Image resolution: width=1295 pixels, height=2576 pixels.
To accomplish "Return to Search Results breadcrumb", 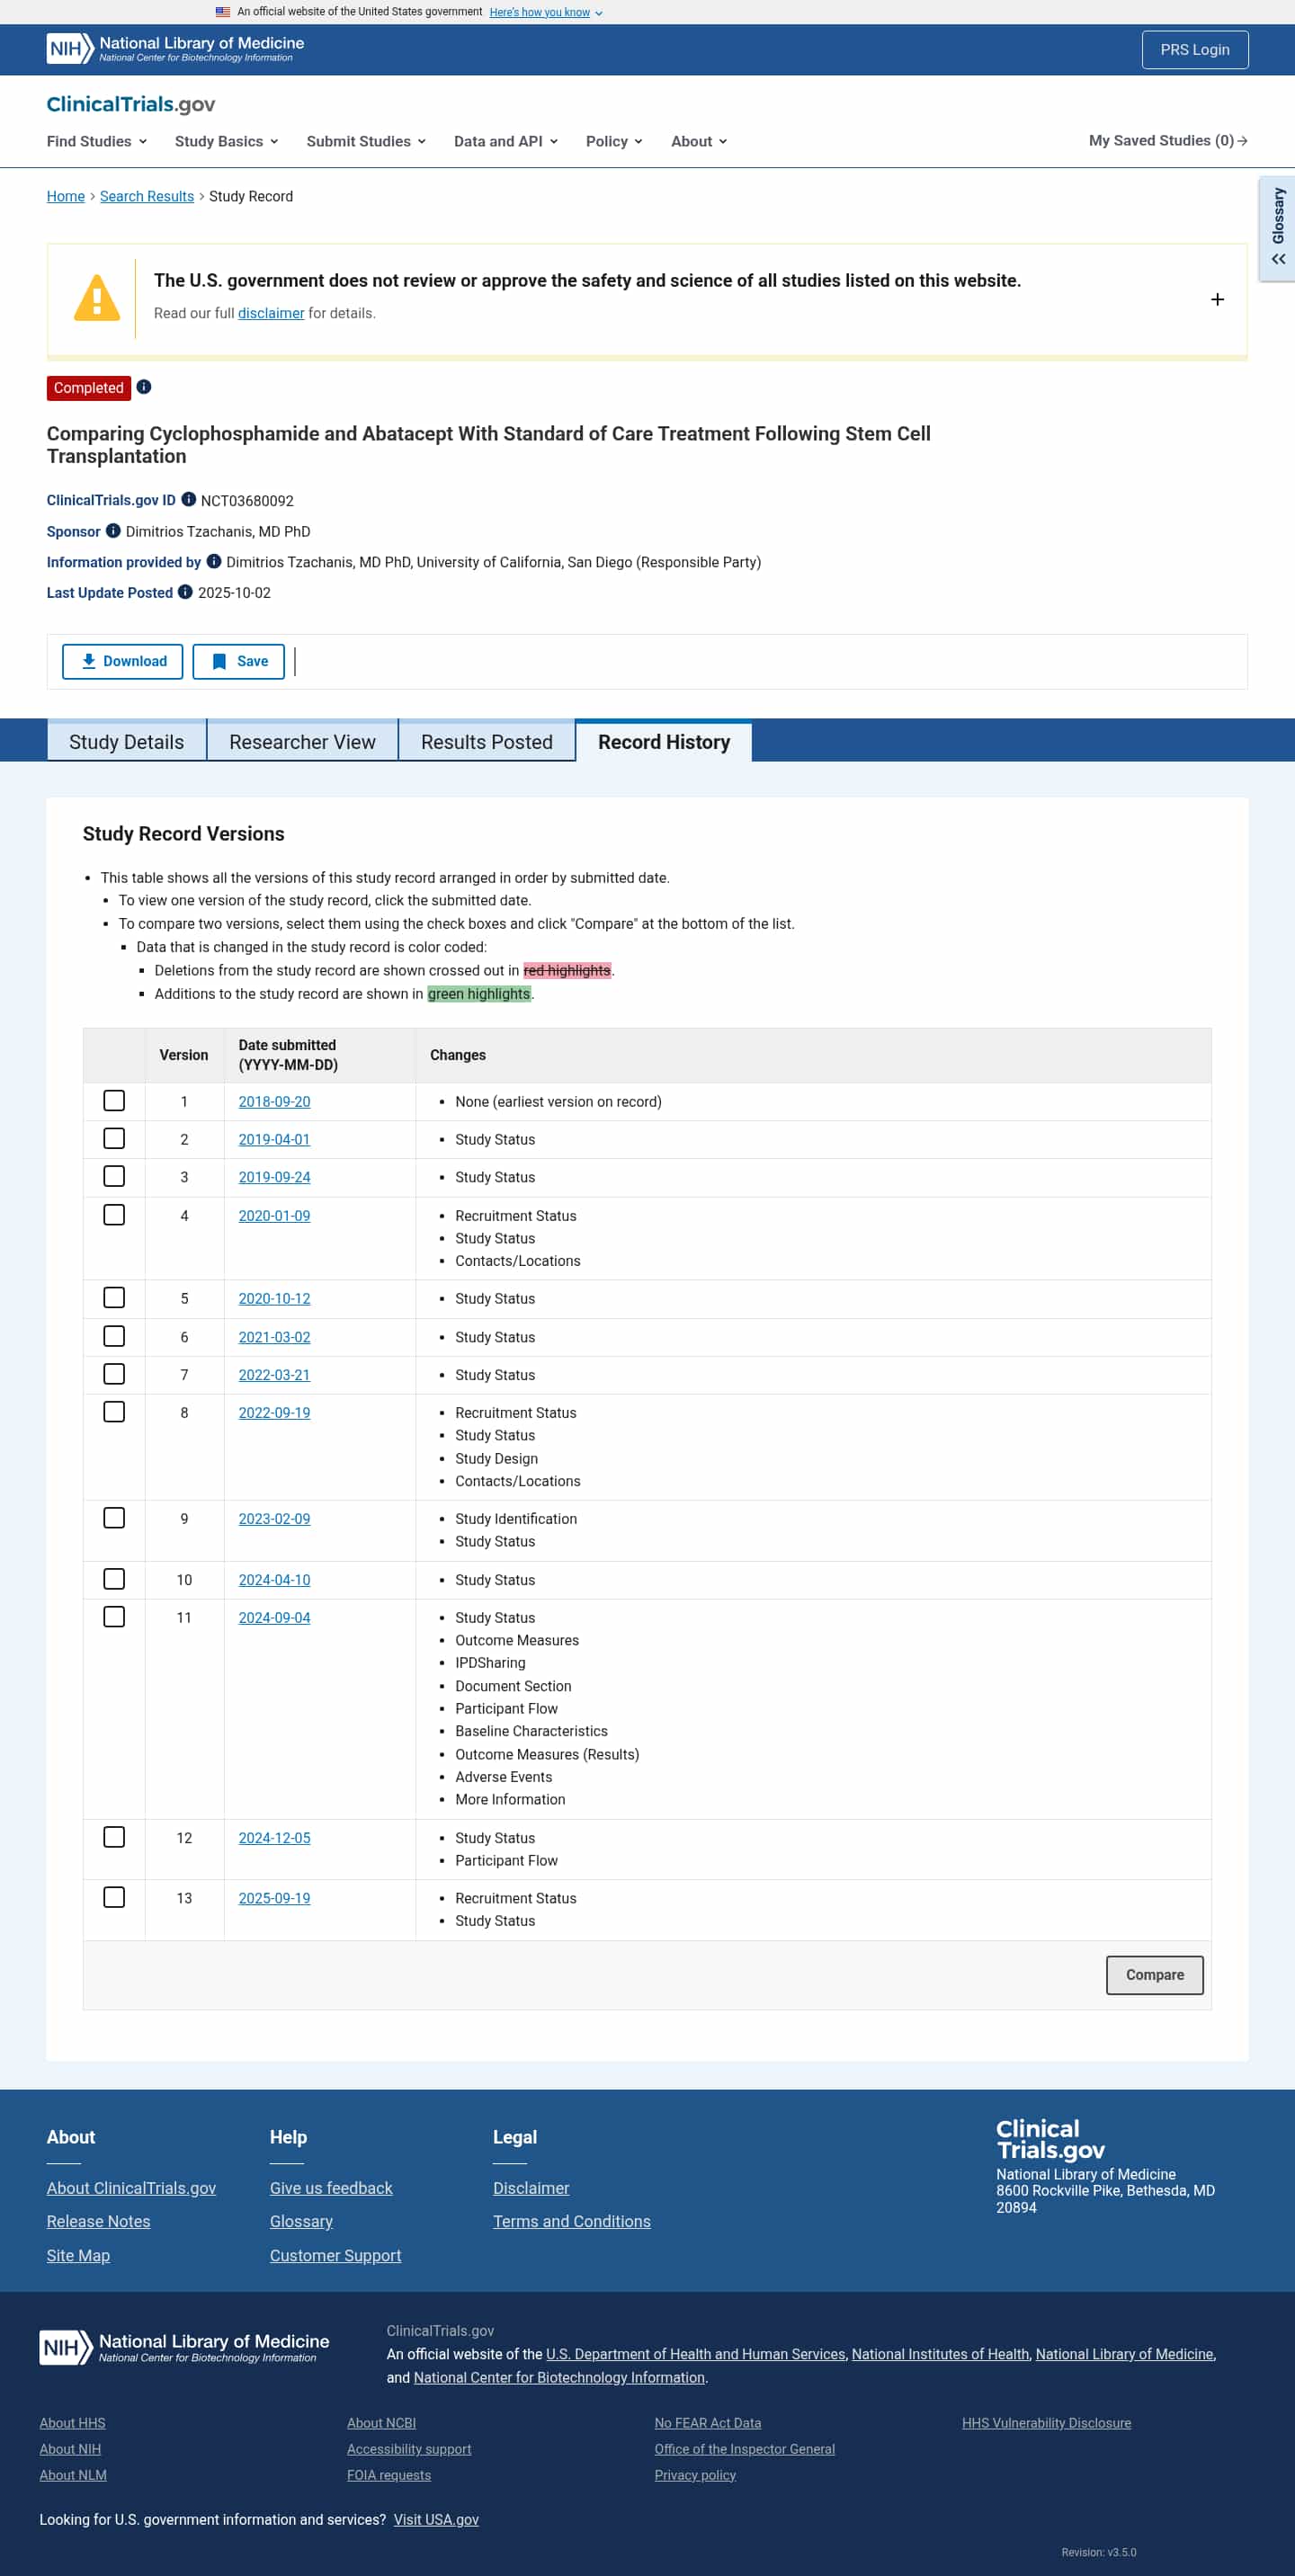I will tap(147, 196).
